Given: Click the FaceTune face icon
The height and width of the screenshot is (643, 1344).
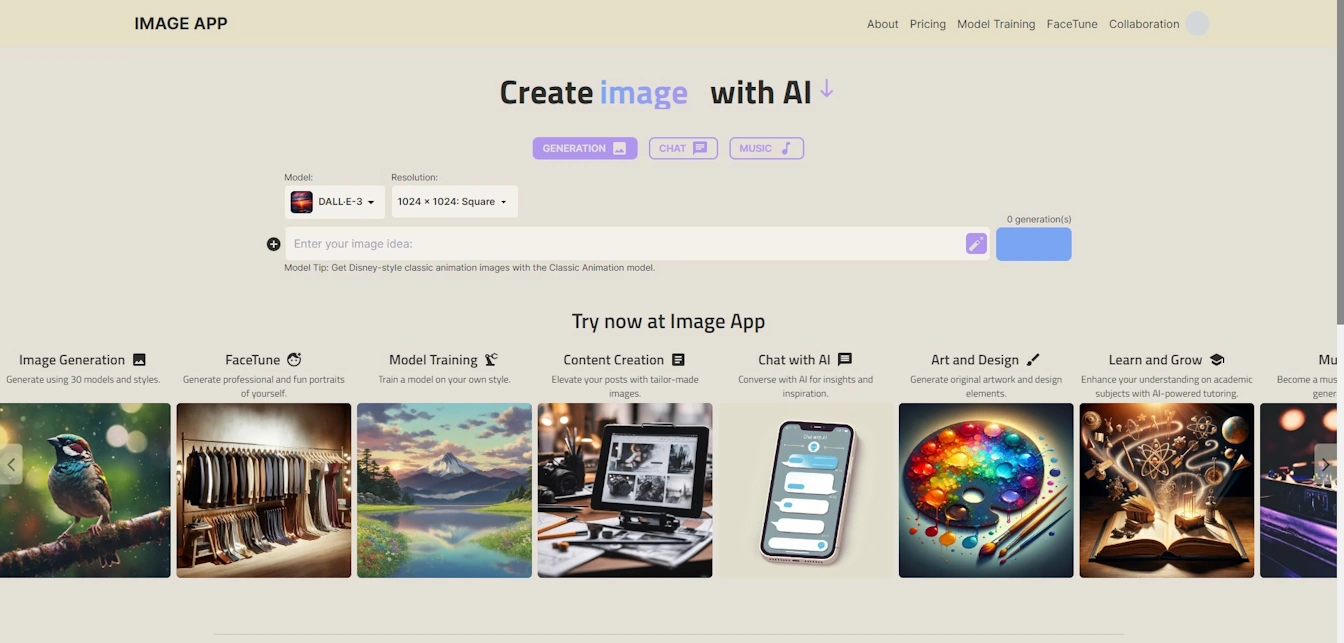Looking at the screenshot, I should 294,360.
